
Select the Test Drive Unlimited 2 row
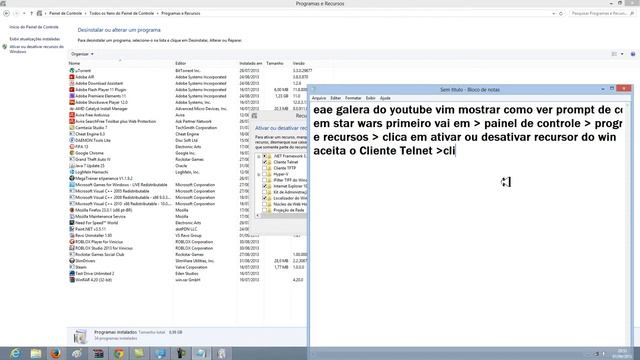click(x=188, y=273)
